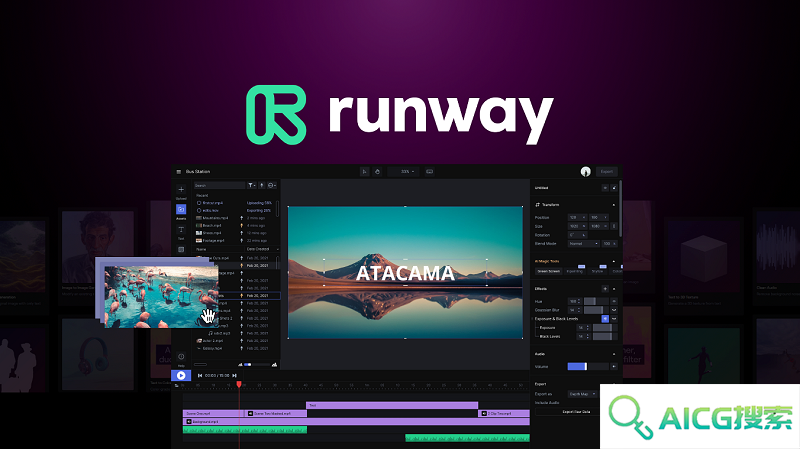
Task: Toggle the aspect ratio link next to Size
Action: [614, 226]
